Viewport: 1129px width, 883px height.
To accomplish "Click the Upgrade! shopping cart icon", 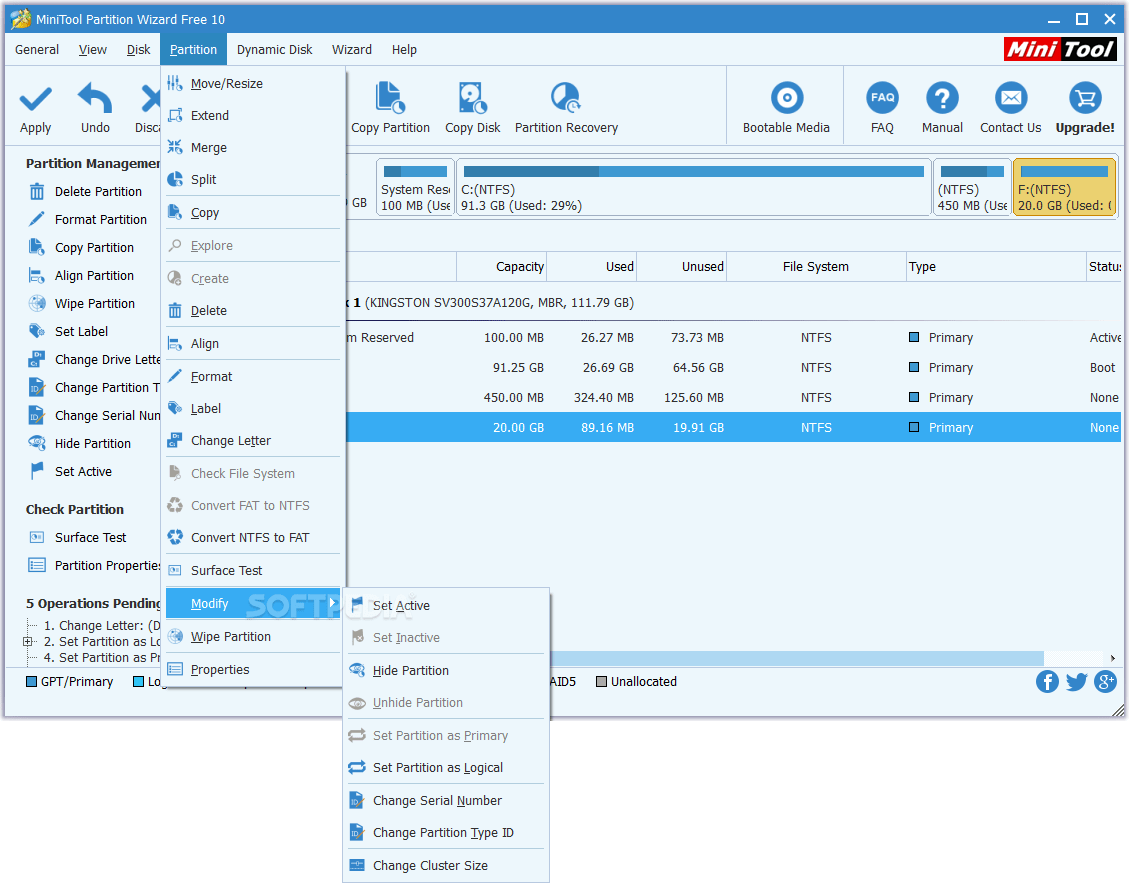I will coord(1084,98).
